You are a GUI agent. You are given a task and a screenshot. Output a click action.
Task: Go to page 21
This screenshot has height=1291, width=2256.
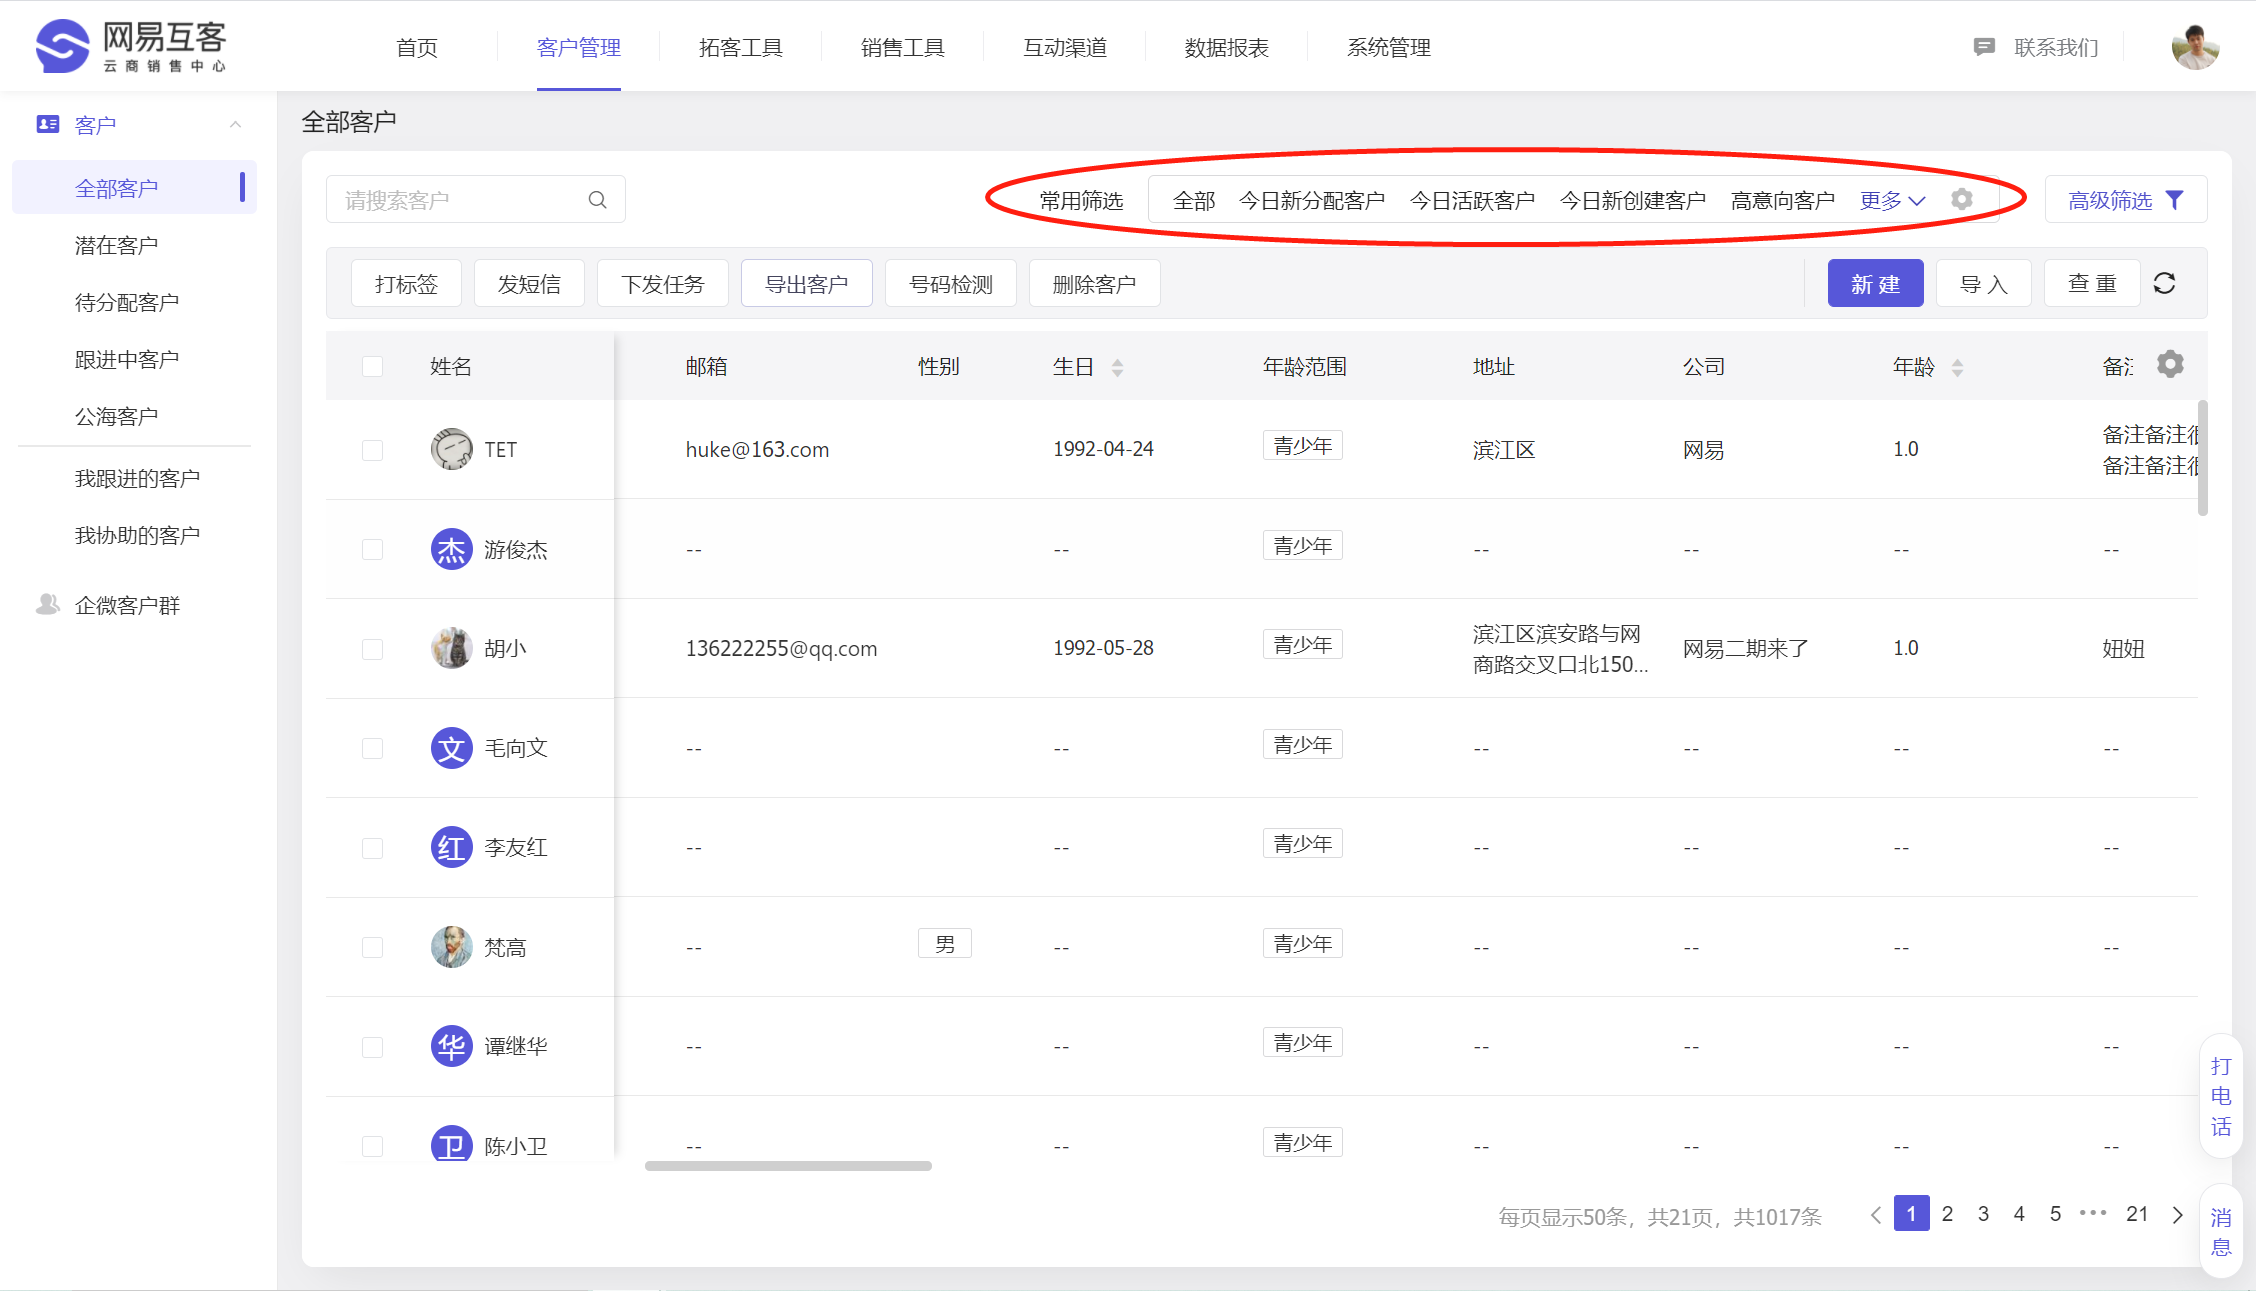pyautogui.click(x=2137, y=1214)
